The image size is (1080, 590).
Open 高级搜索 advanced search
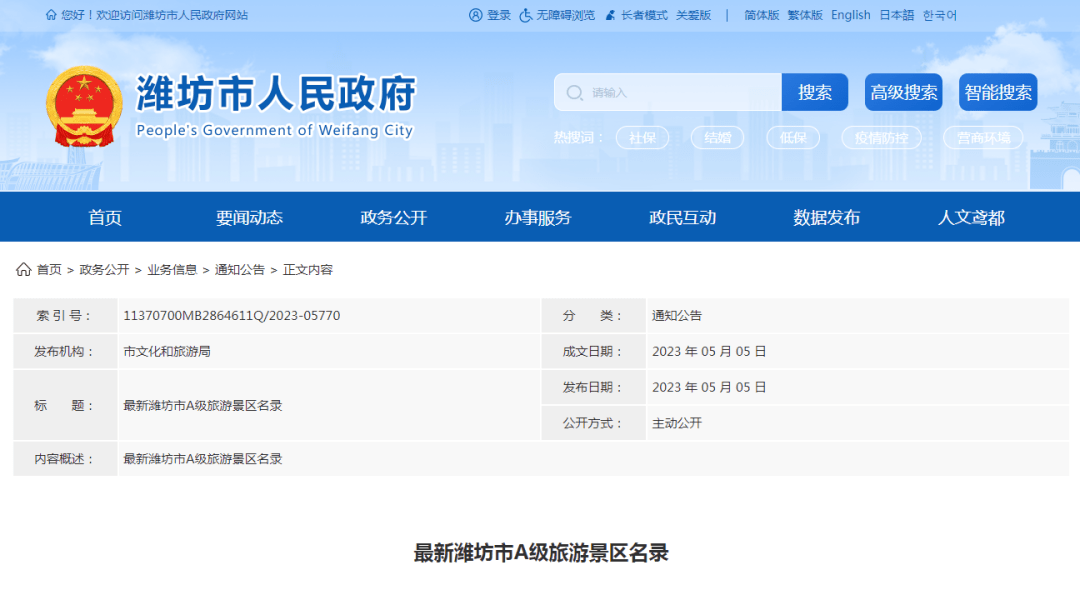point(903,92)
